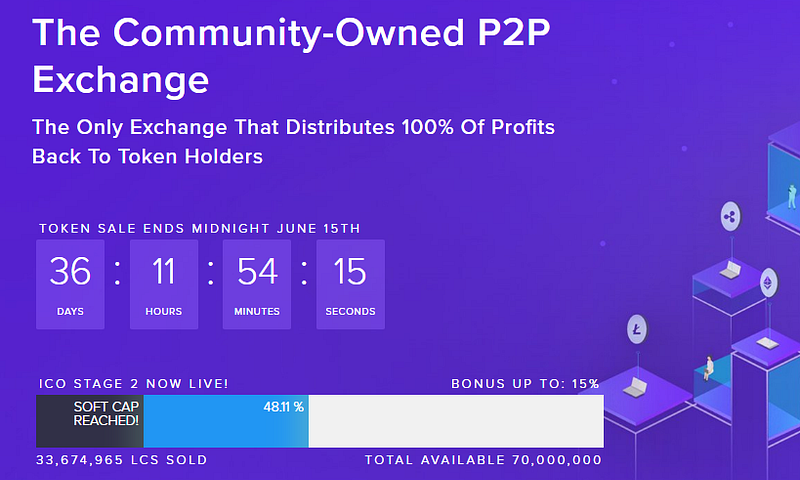Click The Community-Owned P2P Exchange heading
Image resolution: width=800 pixels, height=480 pixels.
291,56
